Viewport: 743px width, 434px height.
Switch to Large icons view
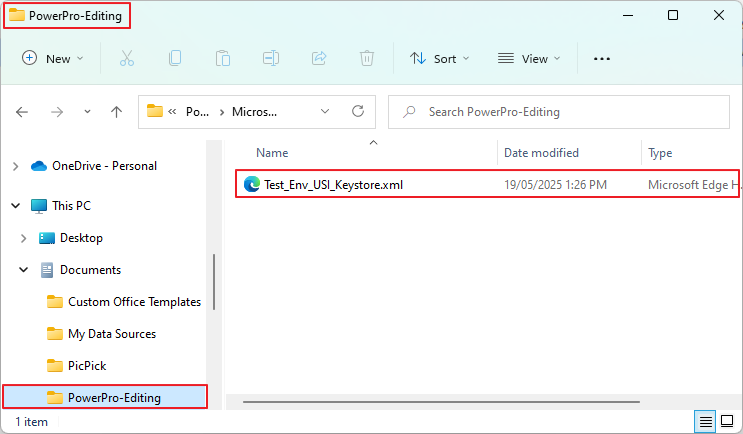pyautogui.click(x=727, y=421)
